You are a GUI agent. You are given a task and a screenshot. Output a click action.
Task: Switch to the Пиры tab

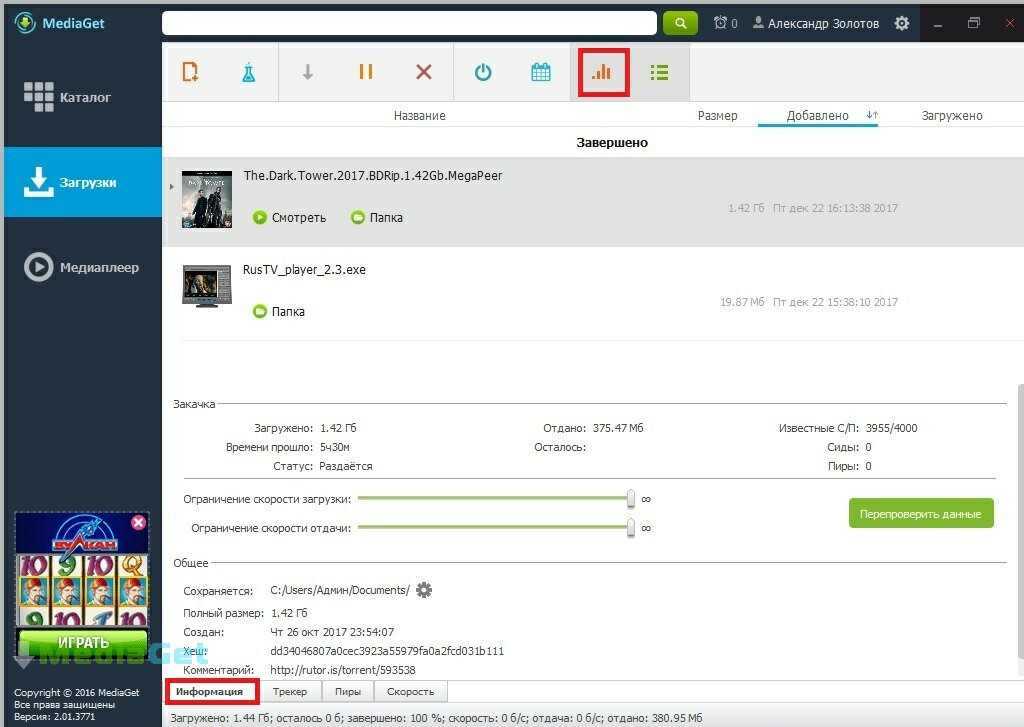click(x=348, y=691)
